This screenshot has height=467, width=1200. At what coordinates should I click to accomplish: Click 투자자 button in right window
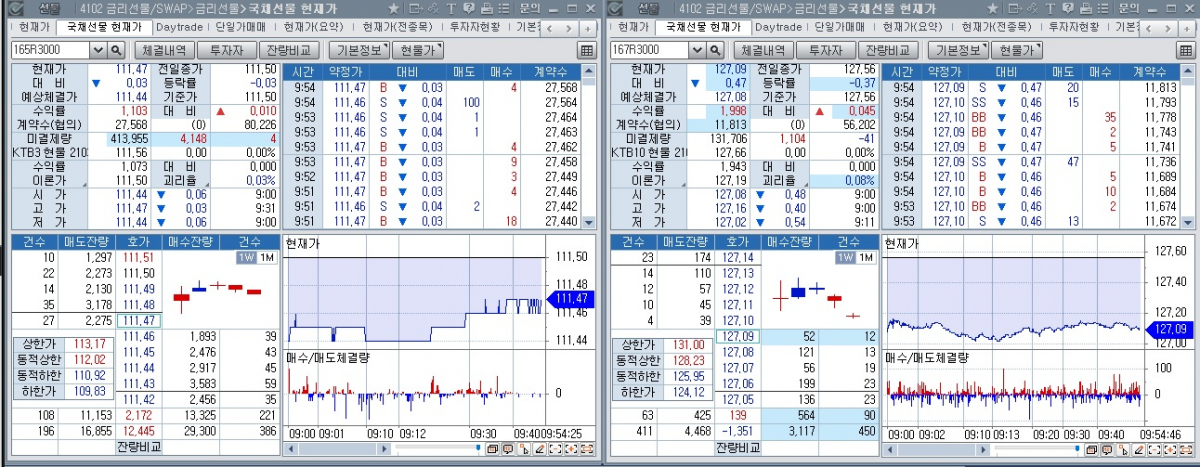tap(825, 49)
